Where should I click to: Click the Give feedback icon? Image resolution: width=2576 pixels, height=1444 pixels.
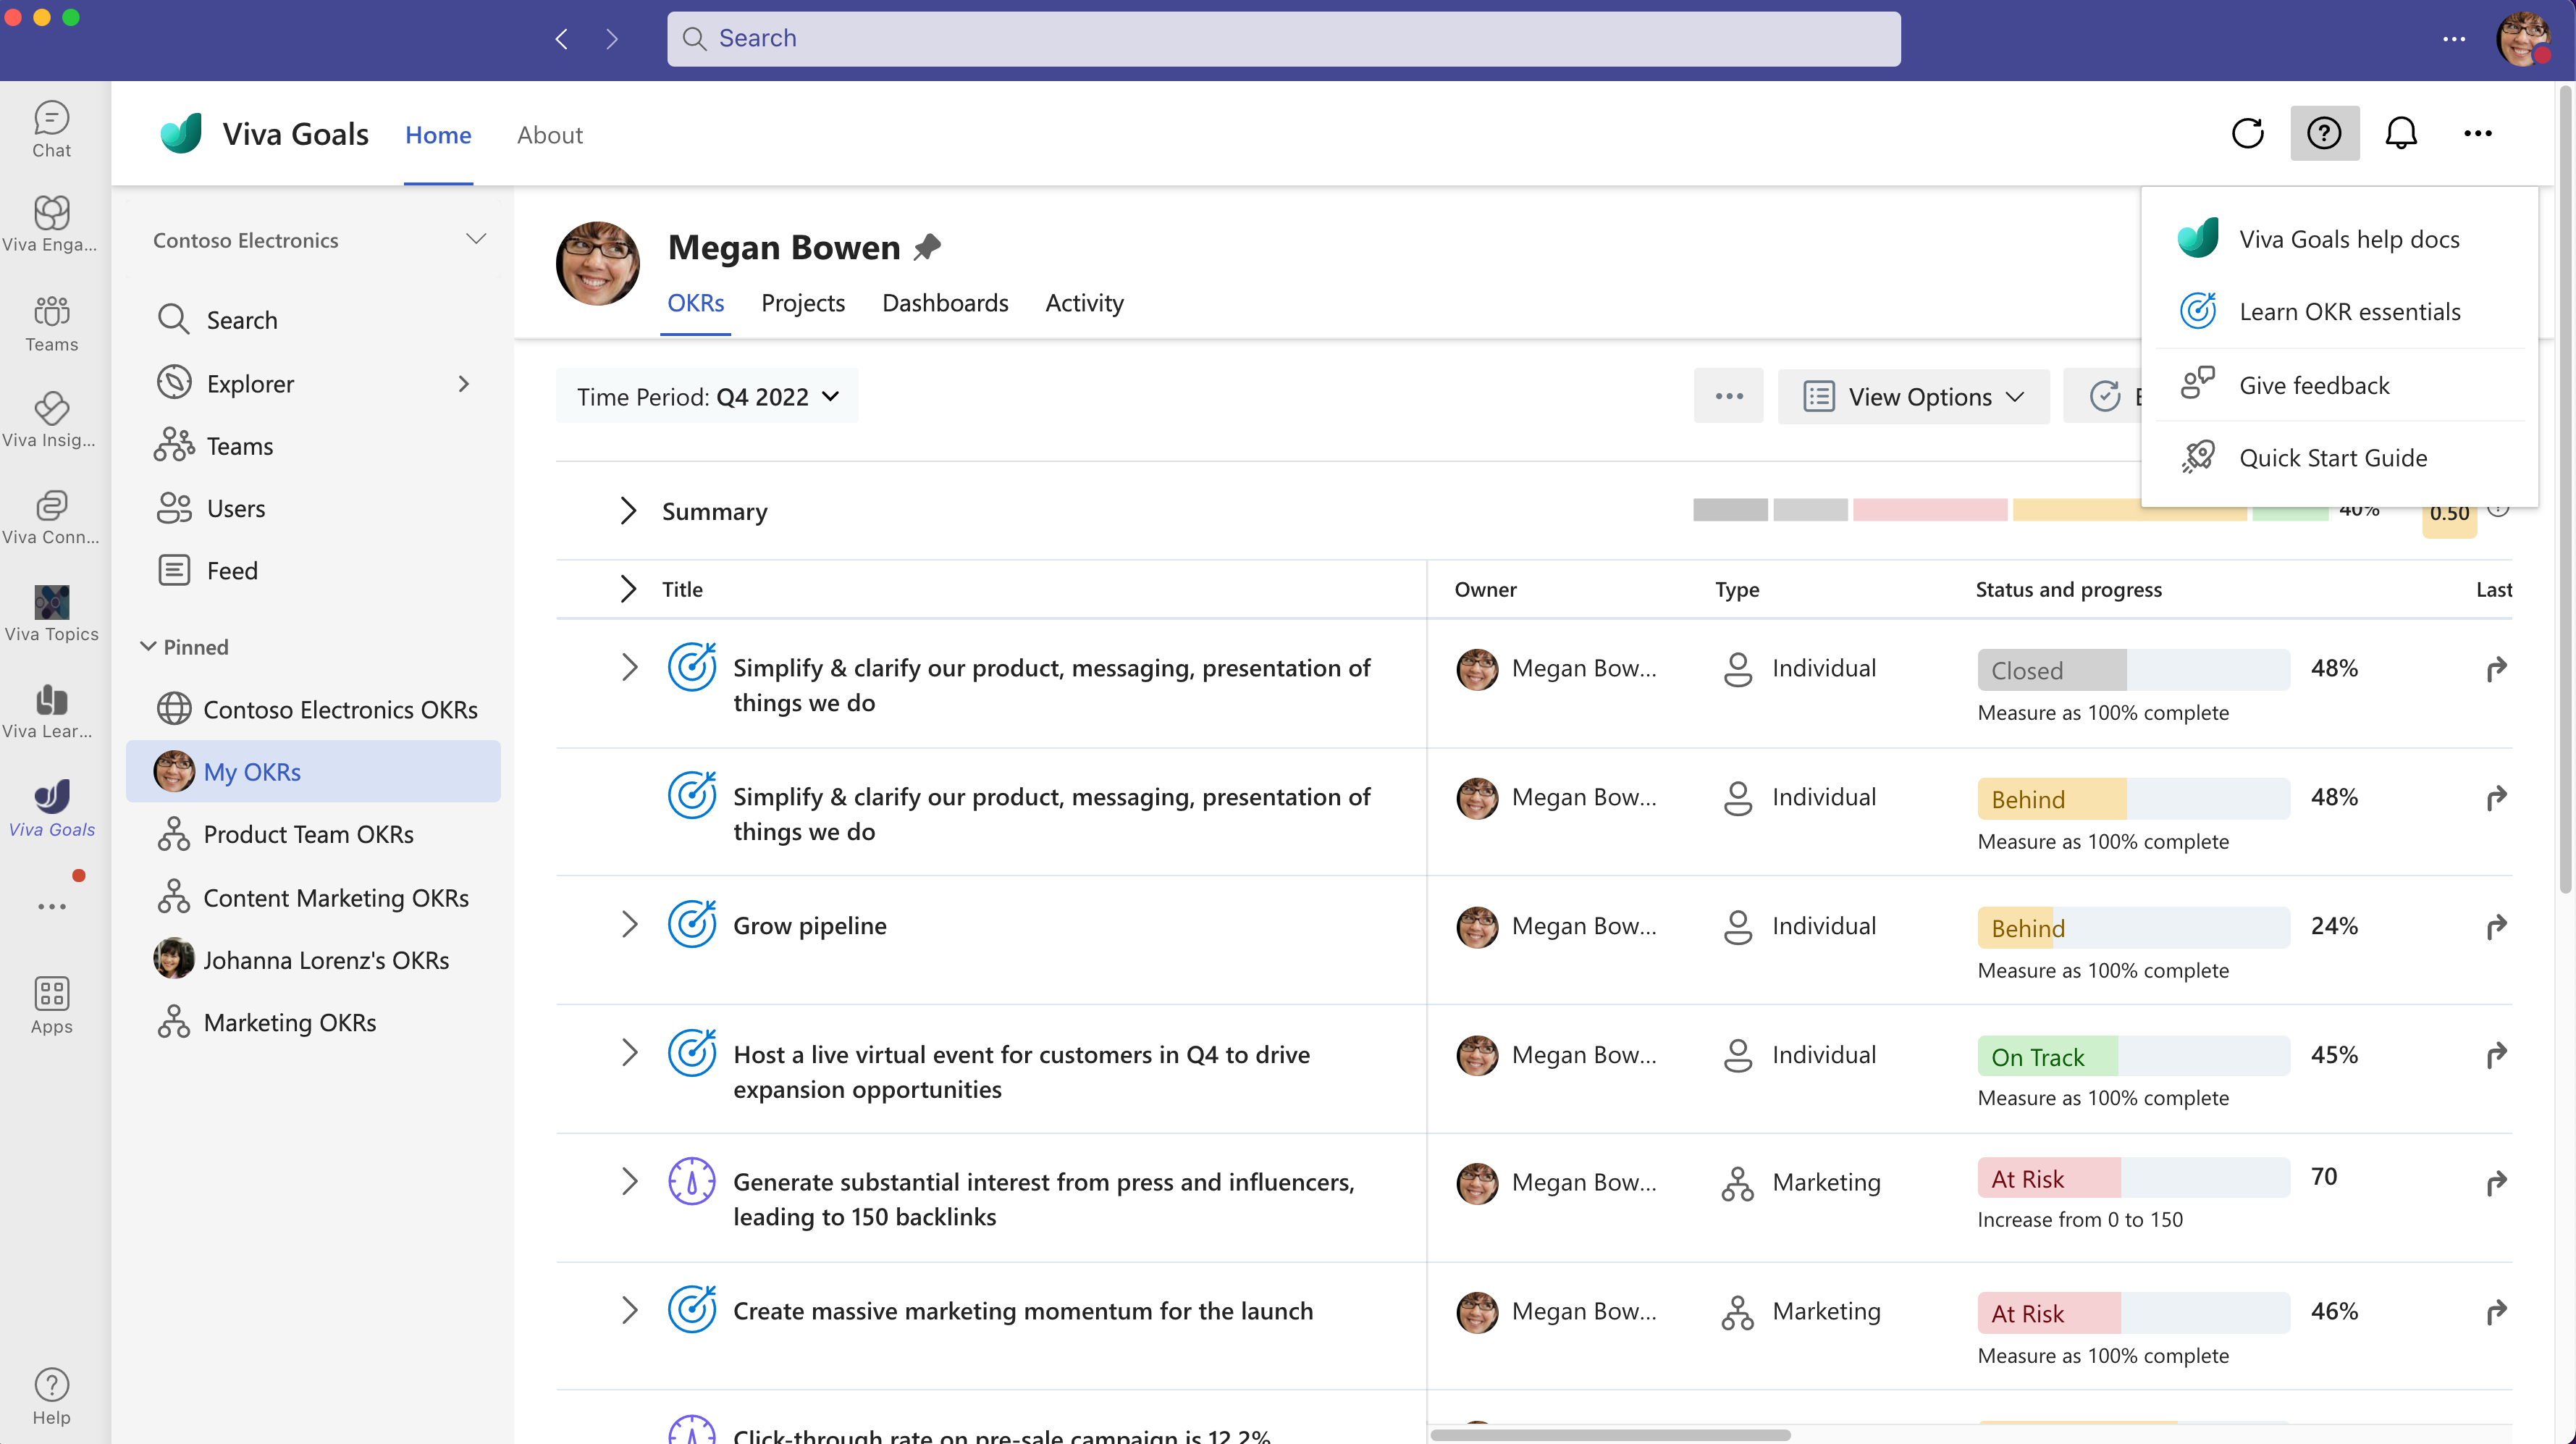tap(2199, 384)
